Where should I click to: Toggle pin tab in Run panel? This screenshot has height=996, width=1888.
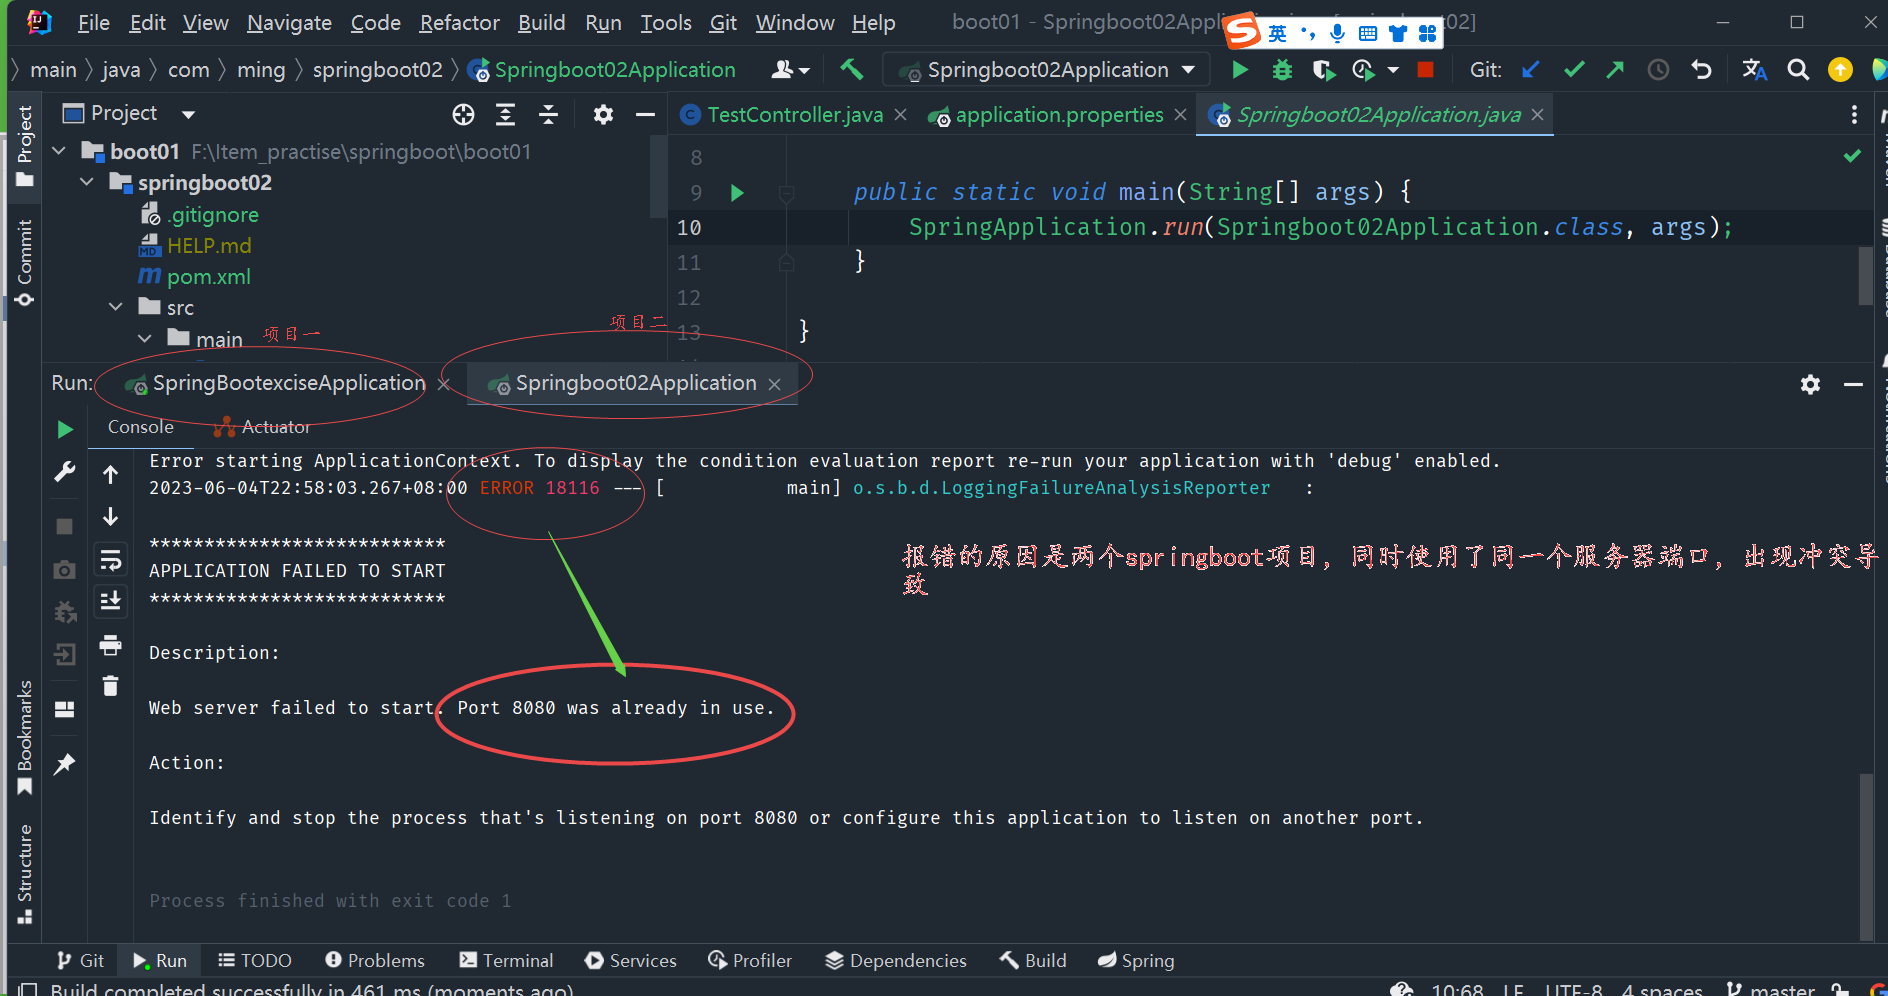pos(65,764)
